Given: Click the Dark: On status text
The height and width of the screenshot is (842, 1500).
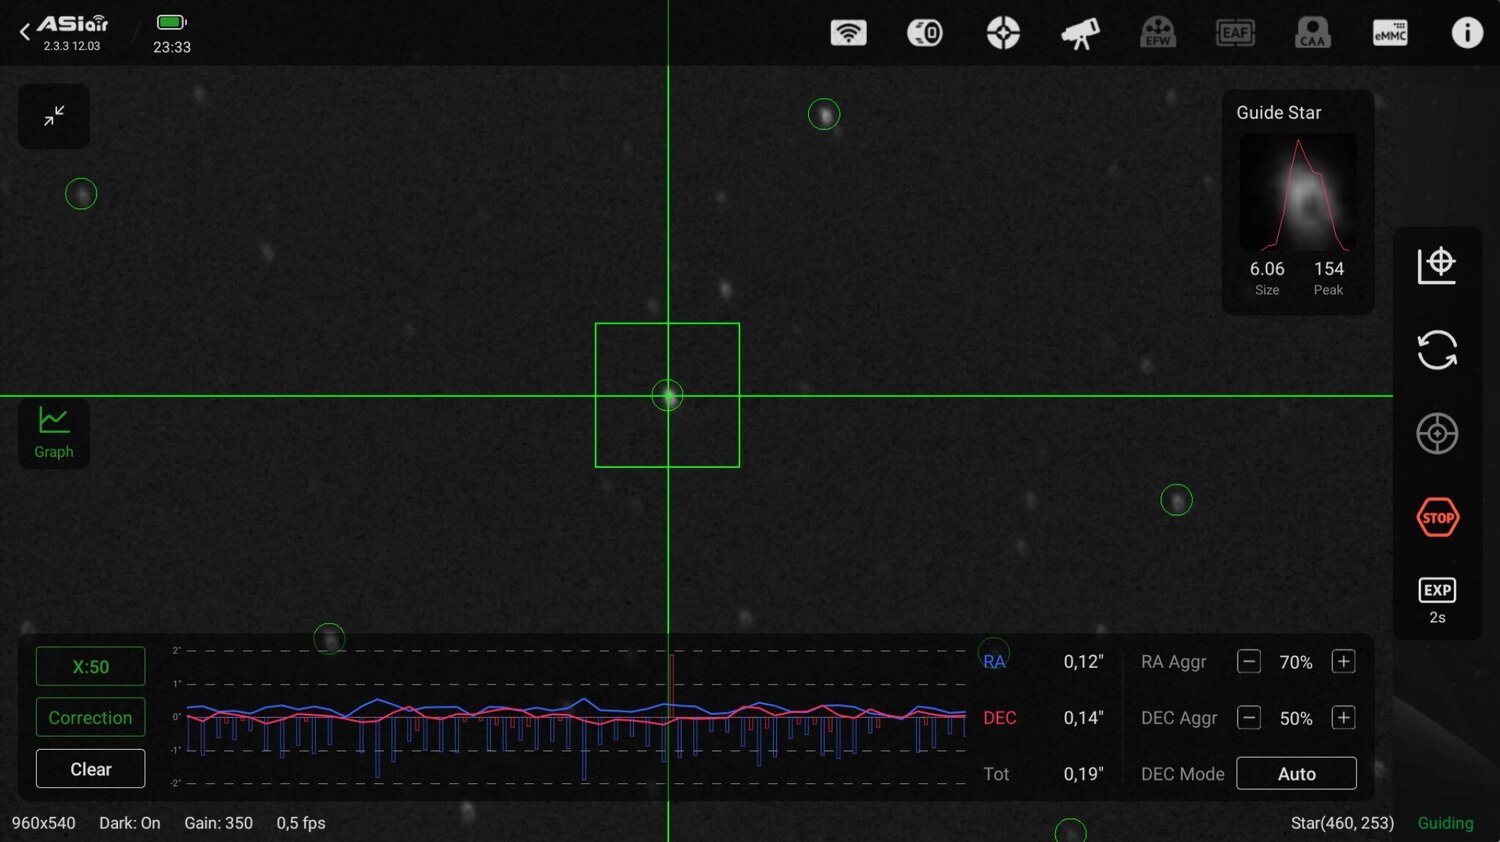Looking at the screenshot, I should coord(130,823).
